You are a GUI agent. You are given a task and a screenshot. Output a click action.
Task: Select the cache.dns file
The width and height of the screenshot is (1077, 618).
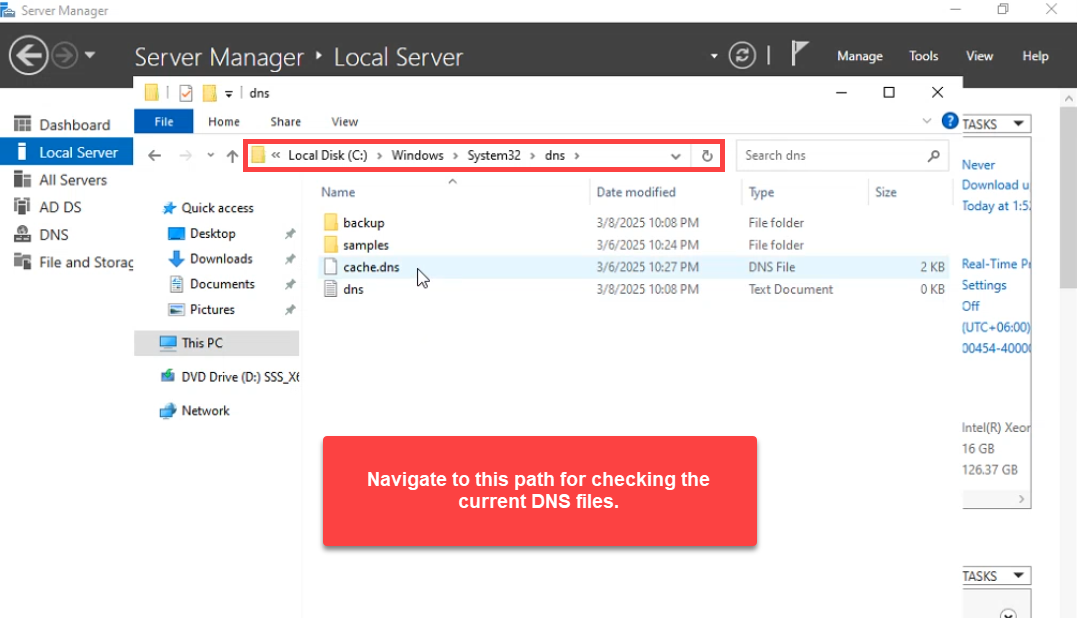tap(371, 267)
